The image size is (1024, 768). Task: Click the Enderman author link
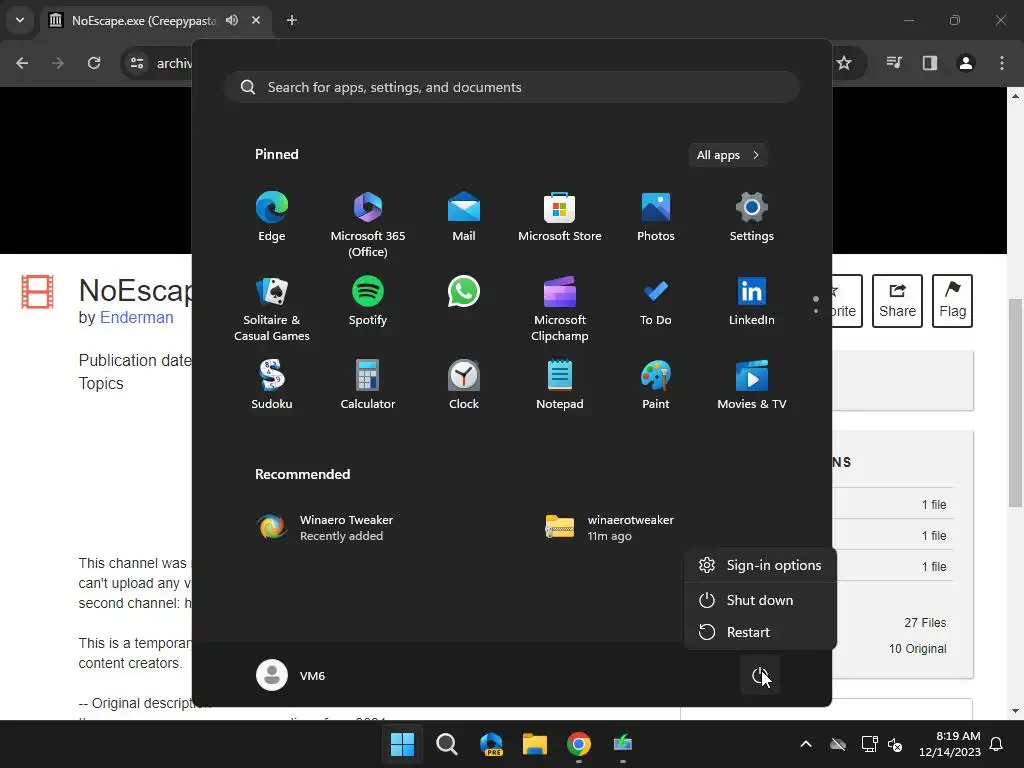click(x=136, y=317)
